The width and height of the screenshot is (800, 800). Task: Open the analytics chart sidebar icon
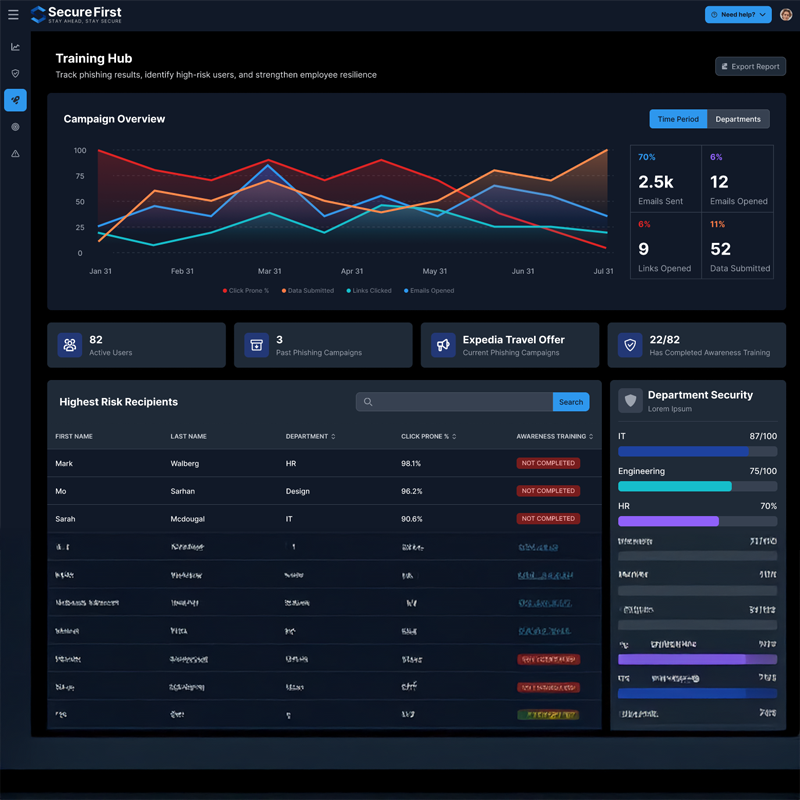click(x=15, y=47)
